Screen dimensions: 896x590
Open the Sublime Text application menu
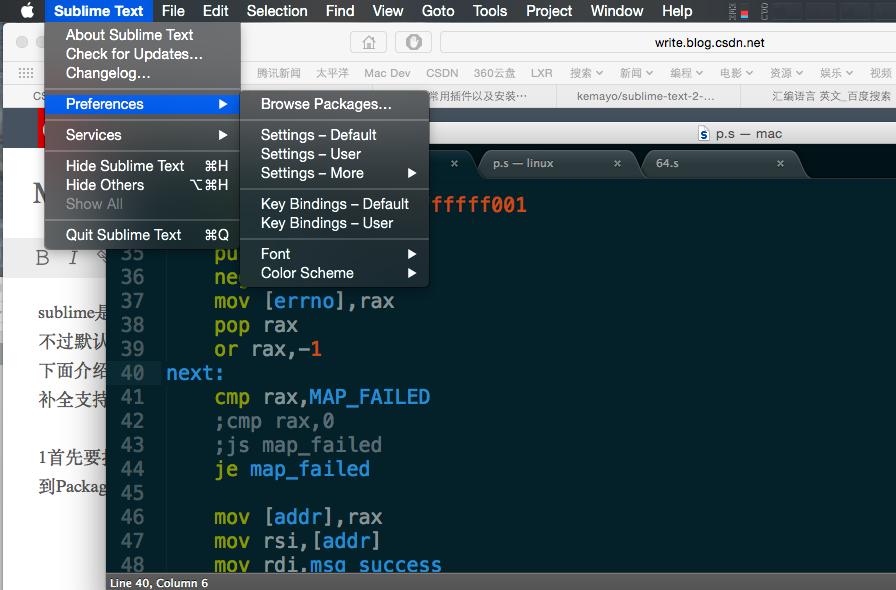click(x=98, y=11)
